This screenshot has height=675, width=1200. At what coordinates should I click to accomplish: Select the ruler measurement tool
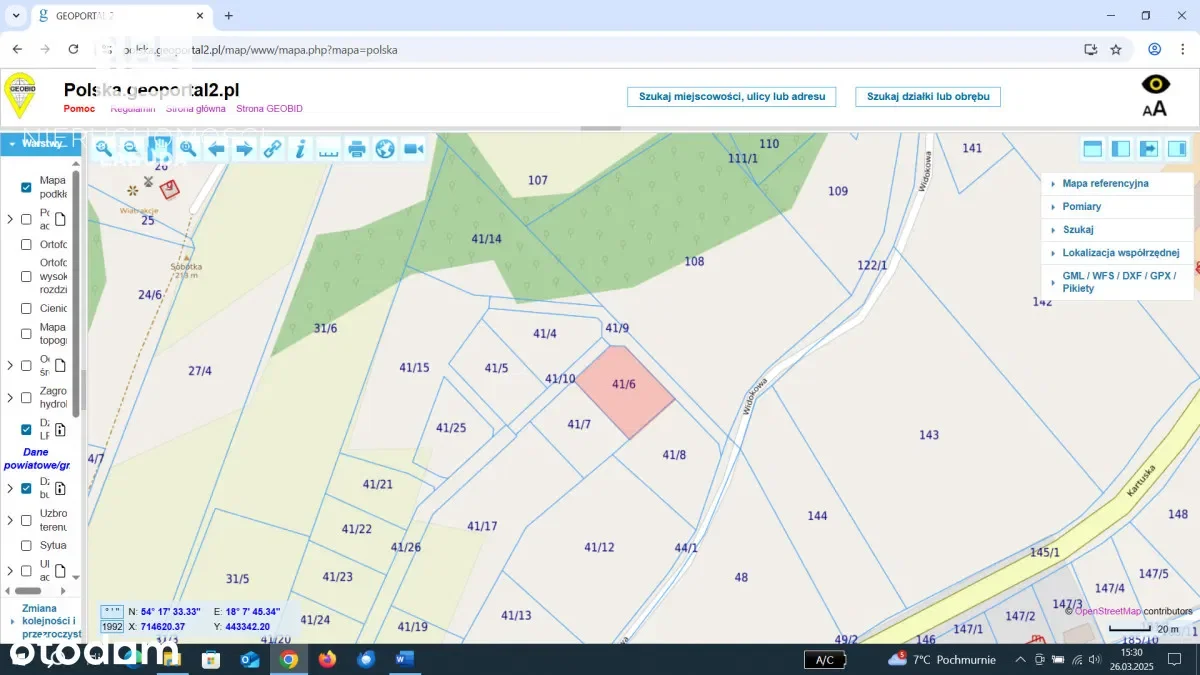pyautogui.click(x=328, y=149)
